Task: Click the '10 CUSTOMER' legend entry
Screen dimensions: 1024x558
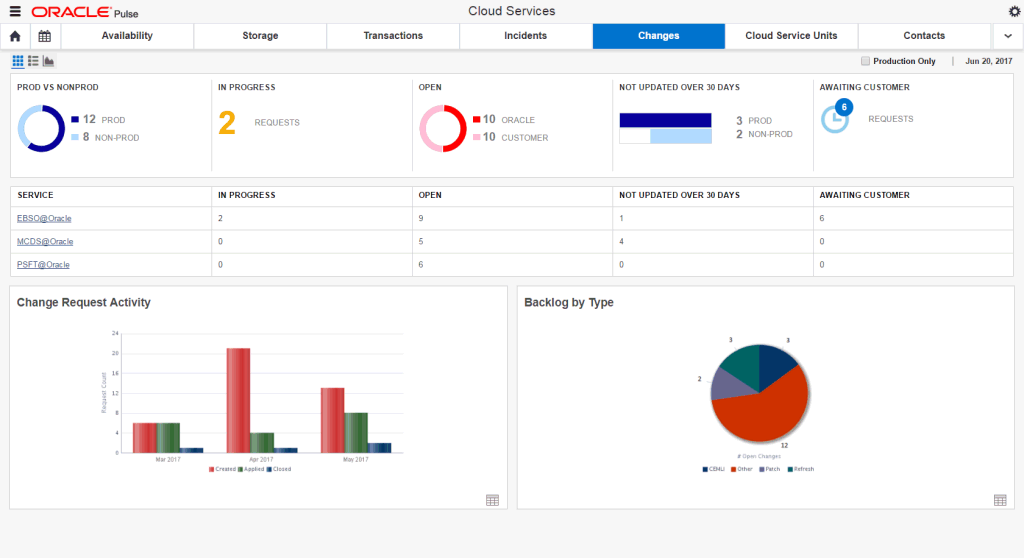Action: (511, 137)
